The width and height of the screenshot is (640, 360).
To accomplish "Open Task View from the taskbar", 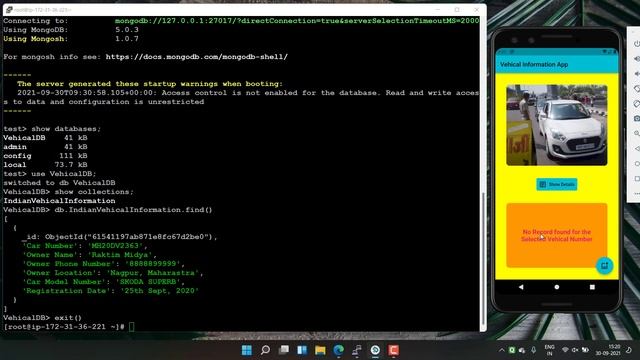I will pyautogui.click(x=284, y=350).
